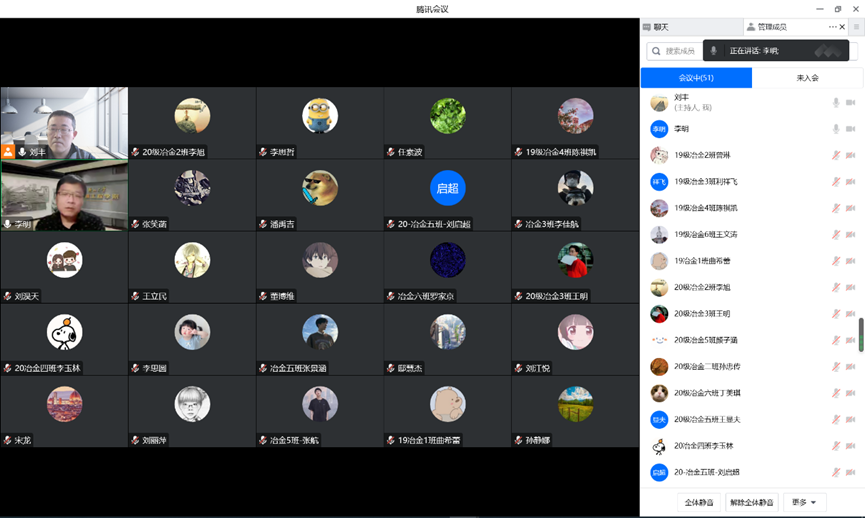The width and height of the screenshot is (865, 518).
Task: Click 刘丰's microphone icon in member list
Action: click(836, 103)
